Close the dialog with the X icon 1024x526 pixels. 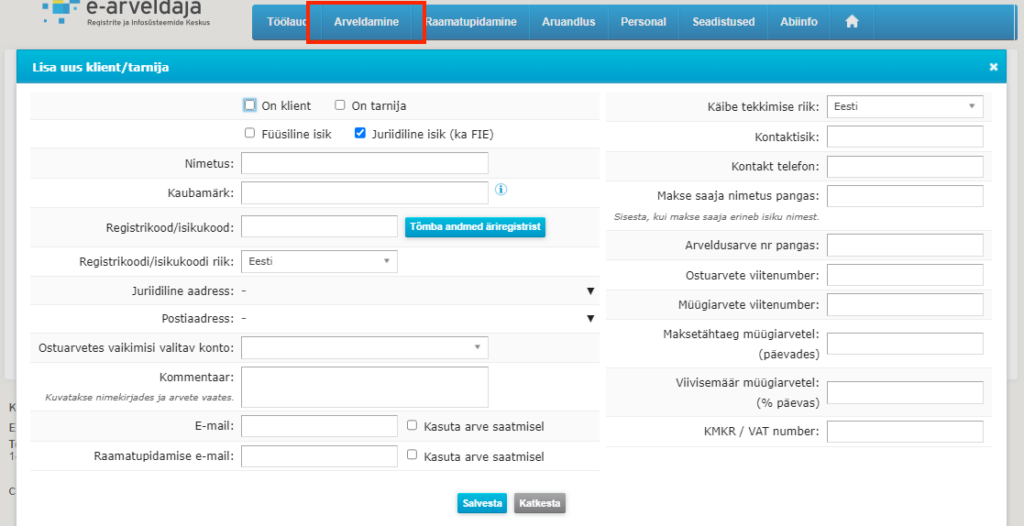(x=993, y=67)
